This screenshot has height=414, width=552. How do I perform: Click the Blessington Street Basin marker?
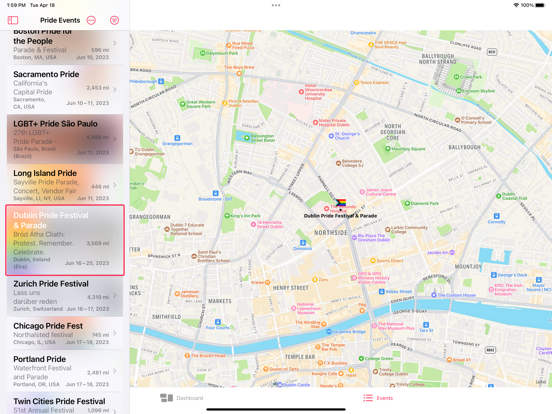247,138
